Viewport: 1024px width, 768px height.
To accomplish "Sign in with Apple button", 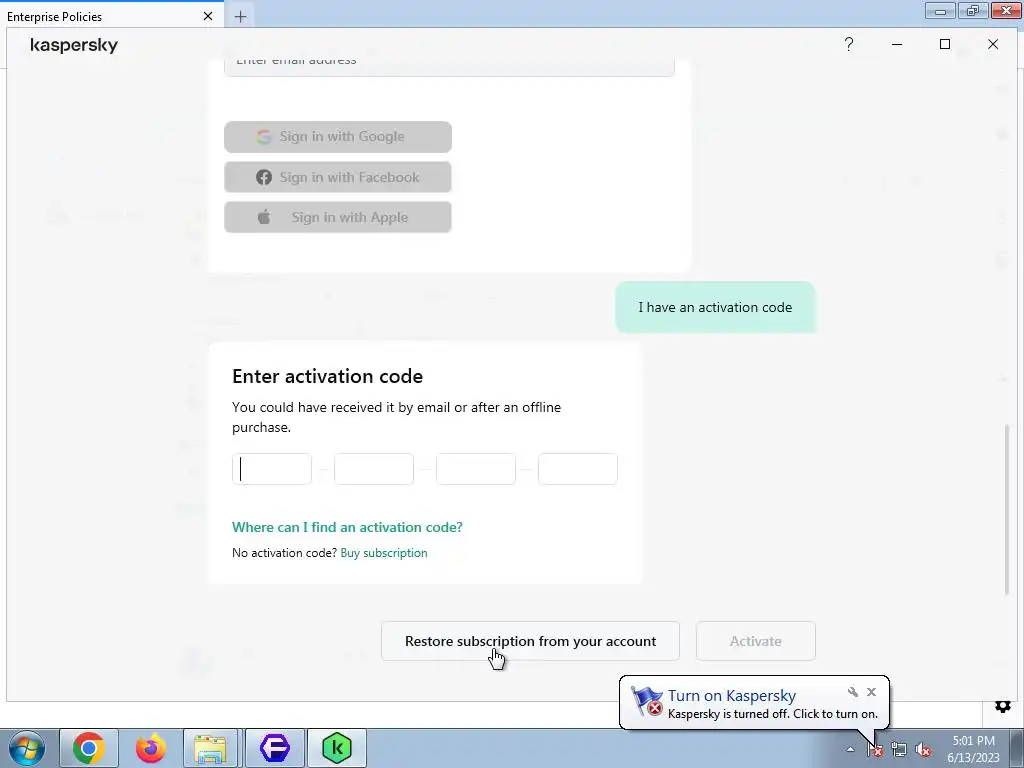I will (338, 217).
